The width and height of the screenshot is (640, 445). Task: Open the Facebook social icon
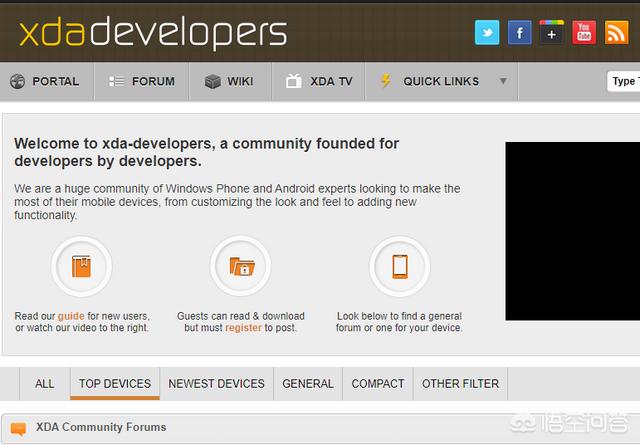point(520,32)
